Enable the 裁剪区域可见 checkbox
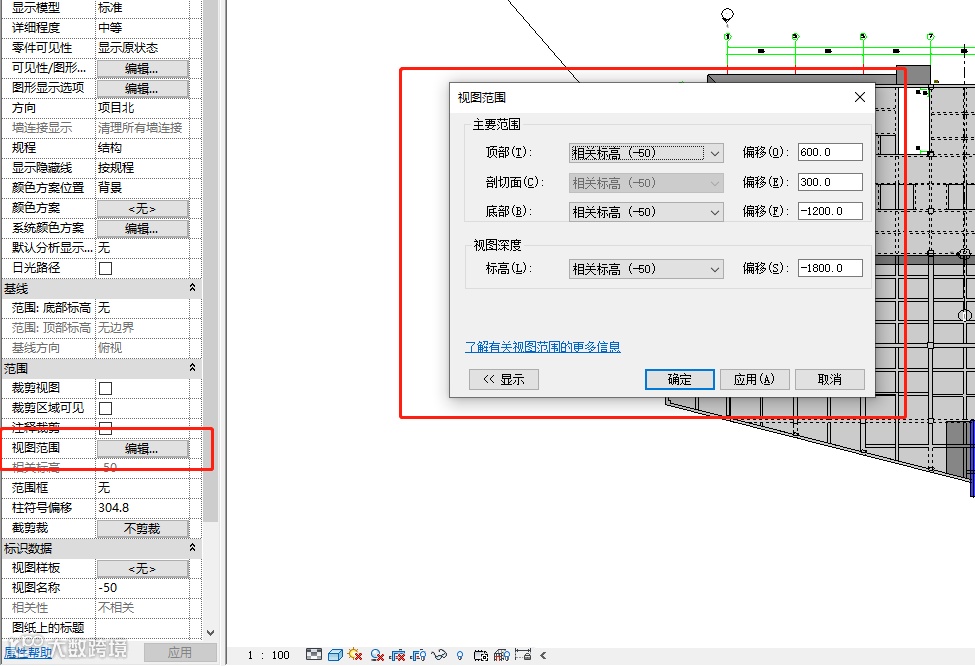 (x=106, y=408)
